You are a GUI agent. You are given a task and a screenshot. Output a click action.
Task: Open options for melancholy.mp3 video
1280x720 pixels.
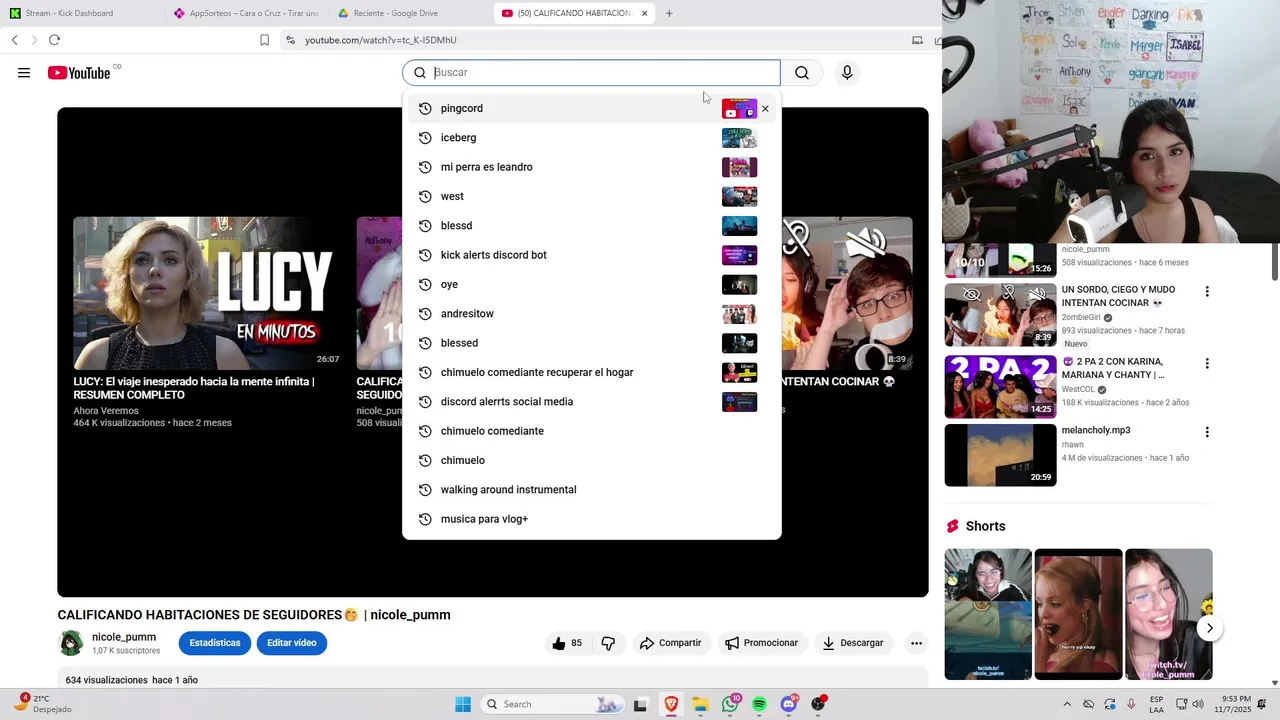[x=1207, y=433]
